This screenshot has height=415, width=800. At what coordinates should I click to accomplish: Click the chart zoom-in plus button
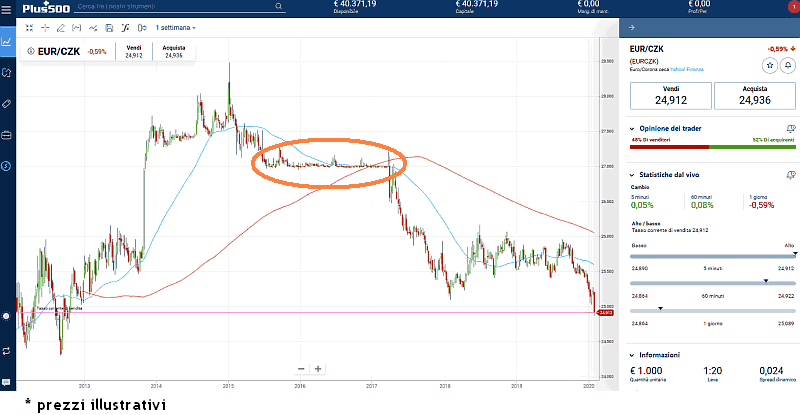pos(317,368)
